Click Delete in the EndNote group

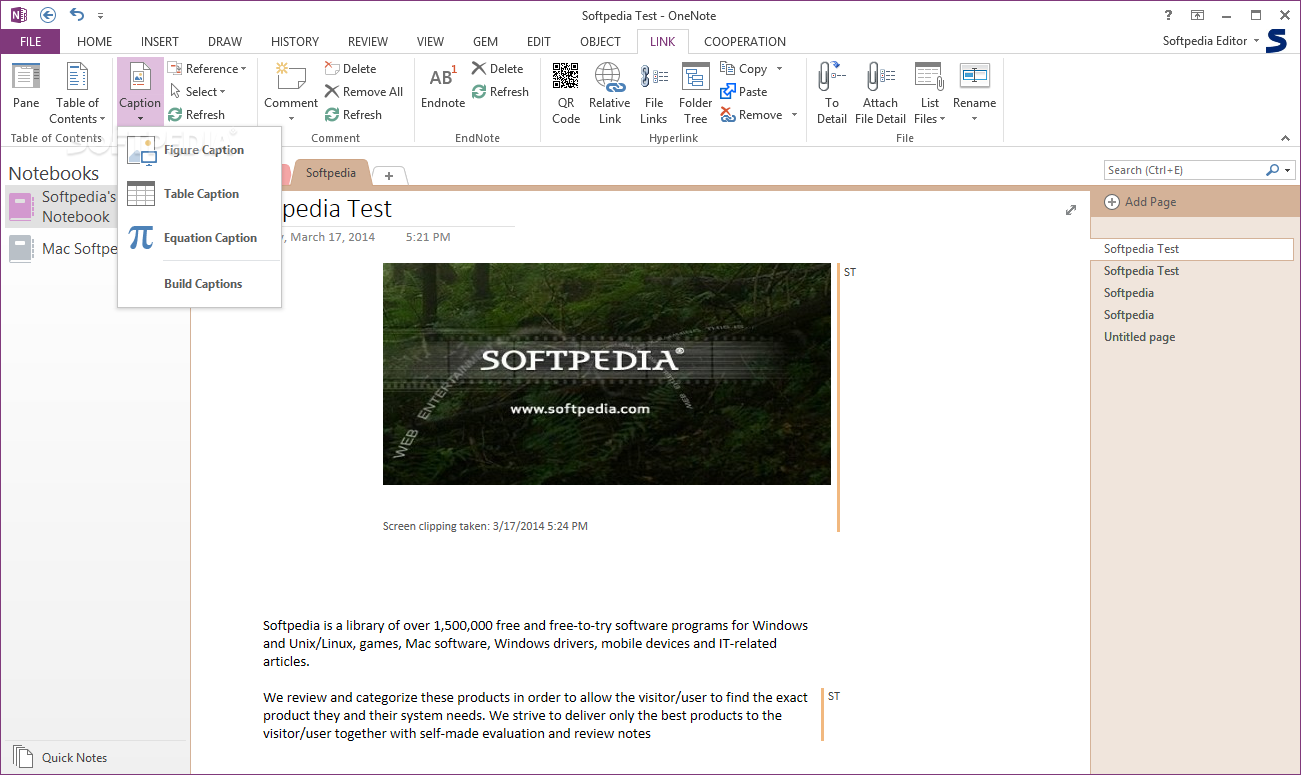tap(497, 69)
